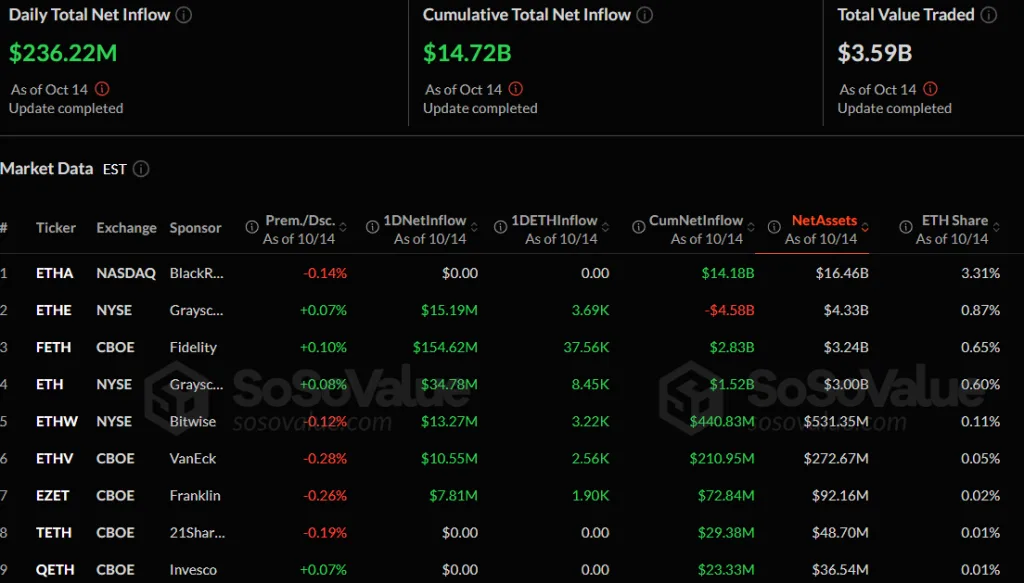This screenshot has width=1024, height=583.
Task: Click red alert icon under $3.59B
Action: pos(931,89)
